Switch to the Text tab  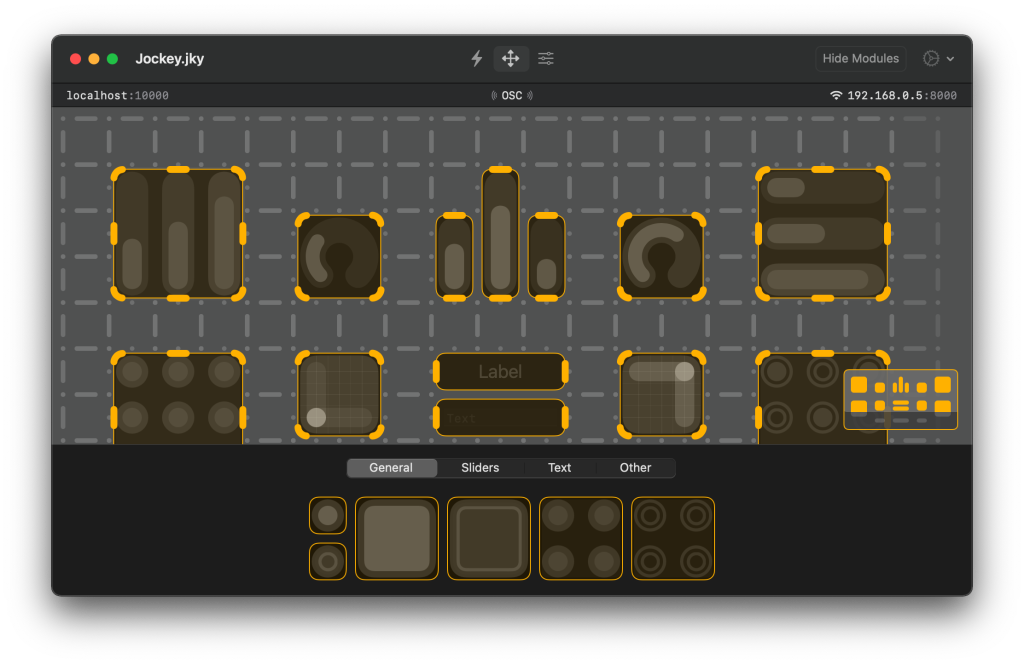click(x=559, y=468)
